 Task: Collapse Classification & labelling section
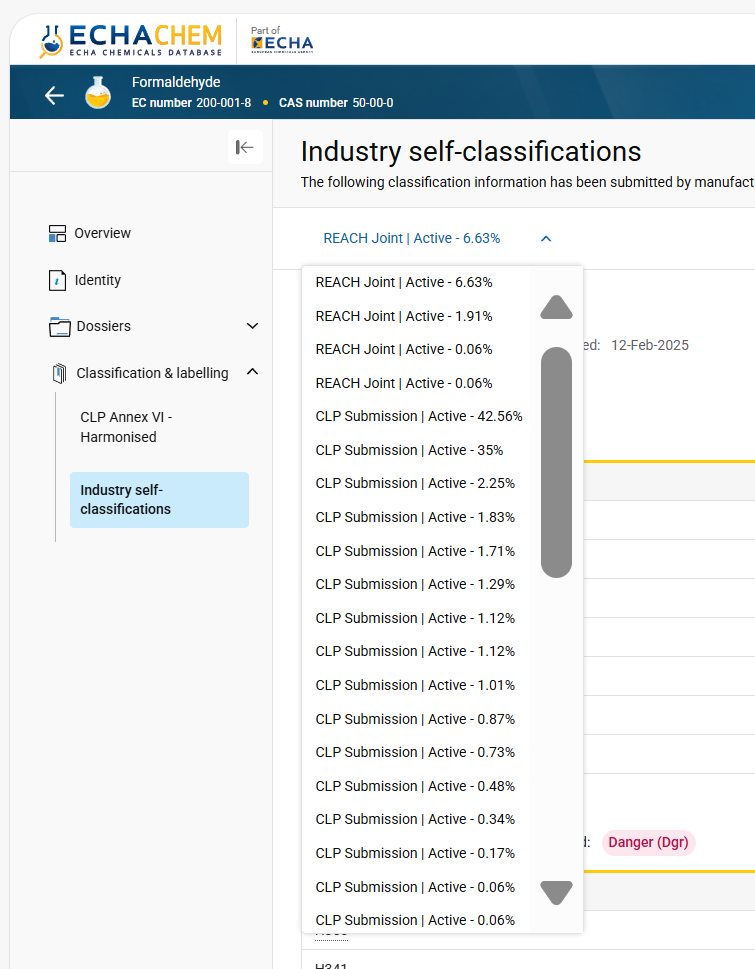pos(252,372)
